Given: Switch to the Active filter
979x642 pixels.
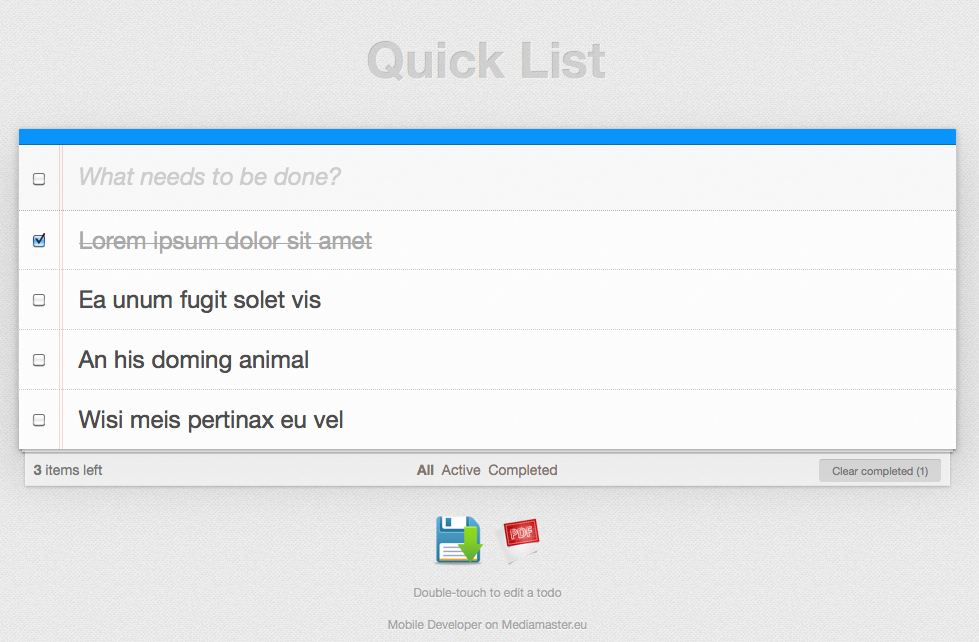Looking at the screenshot, I should (461, 470).
